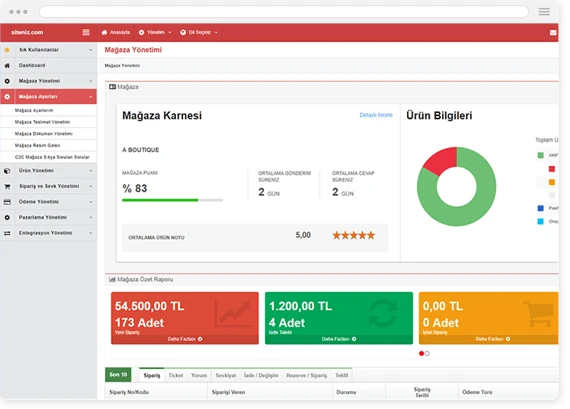This screenshot has height=409, width=570.
Task: Switch to the Ticket tab
Action: pyautogui.click(x=176, y=375)
